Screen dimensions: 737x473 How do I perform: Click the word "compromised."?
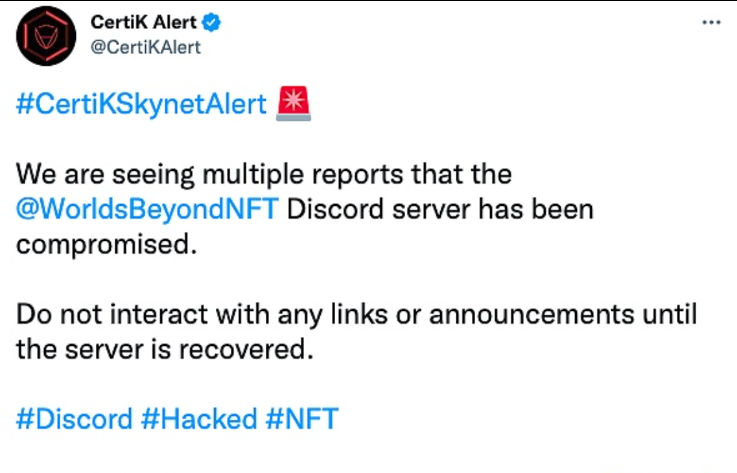102,245
